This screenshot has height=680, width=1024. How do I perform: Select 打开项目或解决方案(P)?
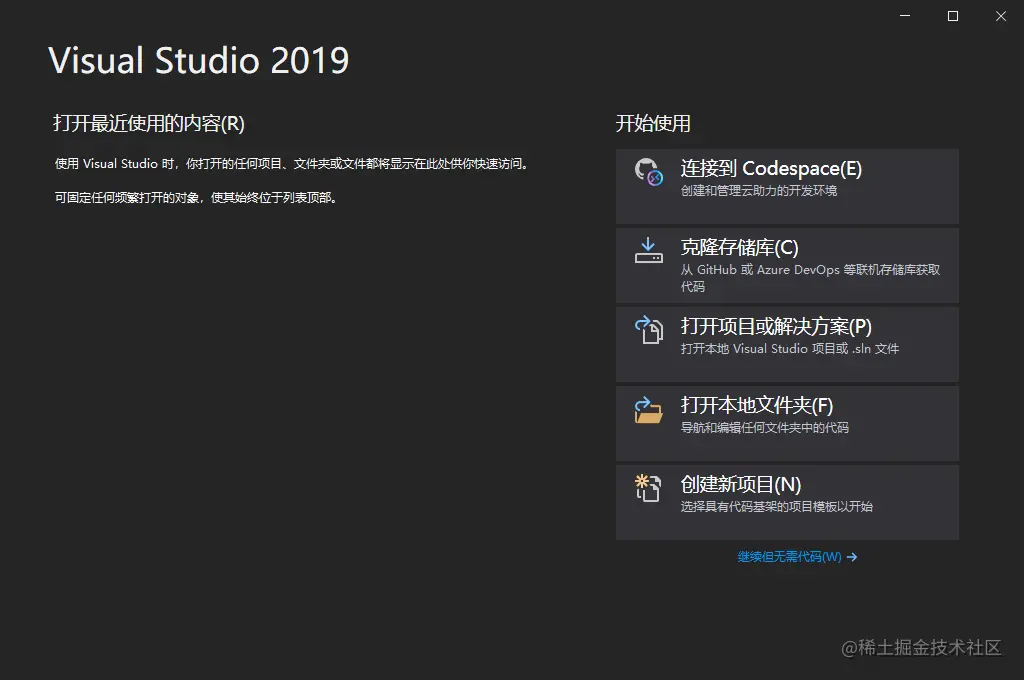point(787,344)
